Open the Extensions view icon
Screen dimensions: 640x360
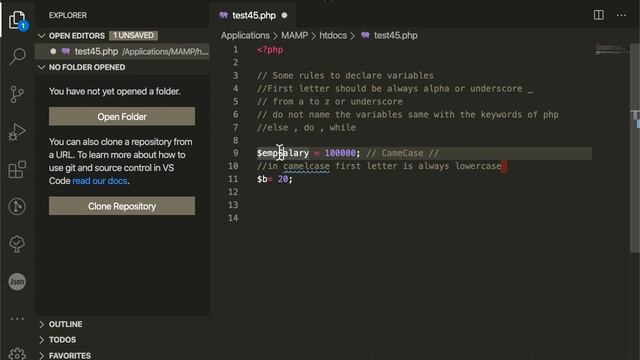click(17, 169)
